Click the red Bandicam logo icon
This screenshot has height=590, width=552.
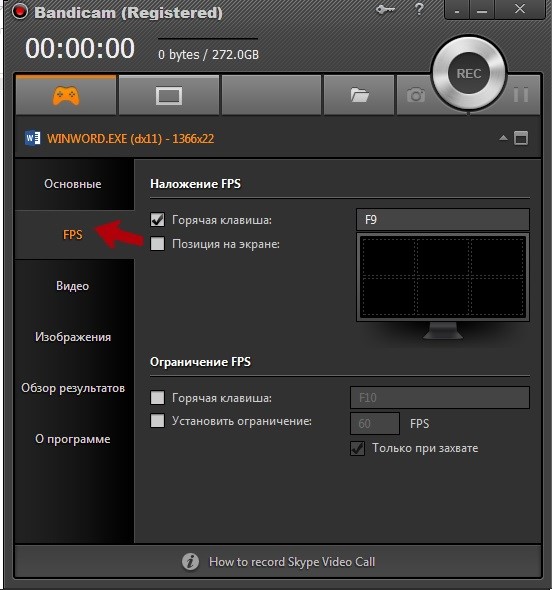(20, 12)
